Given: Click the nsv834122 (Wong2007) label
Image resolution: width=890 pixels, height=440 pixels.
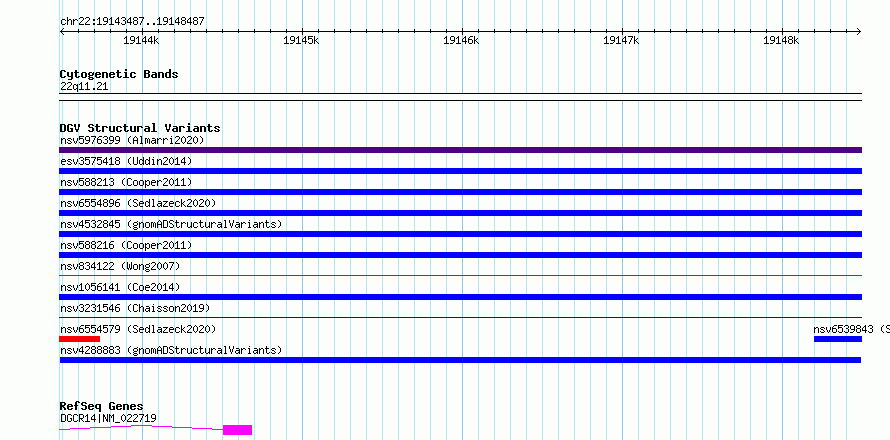Looking at the screenshot, I should point(120,266).
